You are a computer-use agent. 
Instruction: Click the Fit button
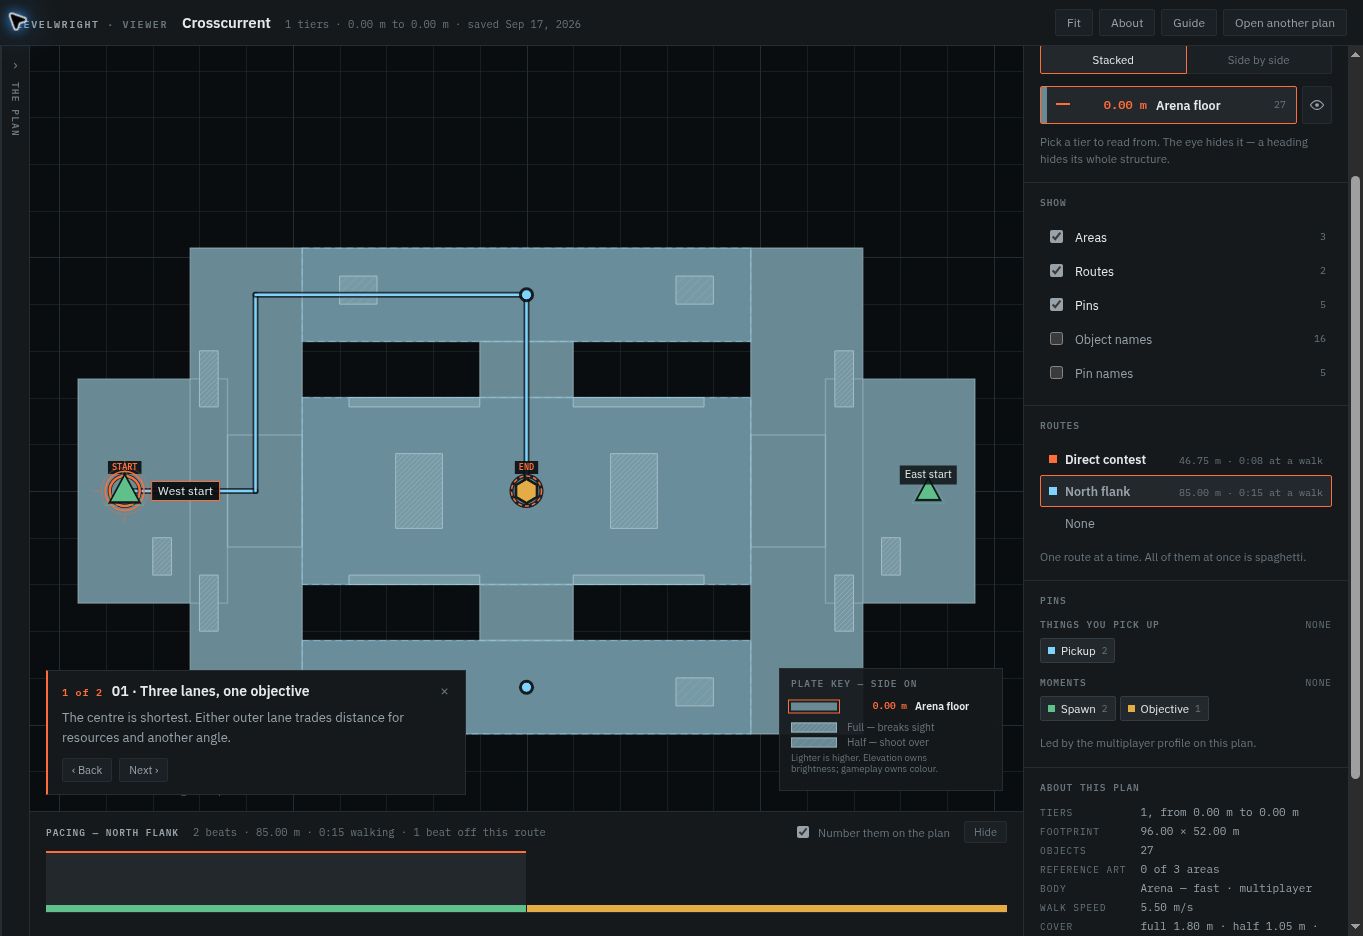[x=1073, y=23]
